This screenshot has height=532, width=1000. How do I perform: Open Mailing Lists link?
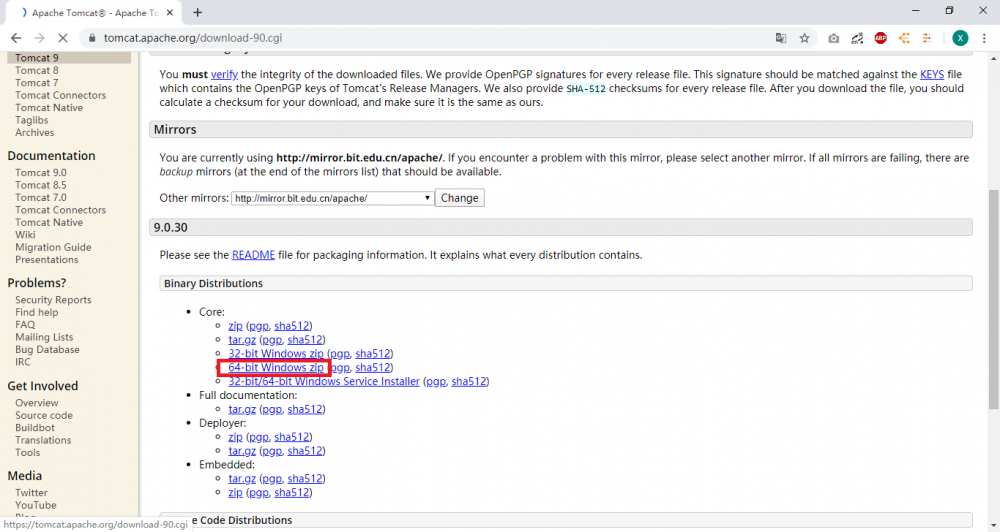click(x=44, y=337)
